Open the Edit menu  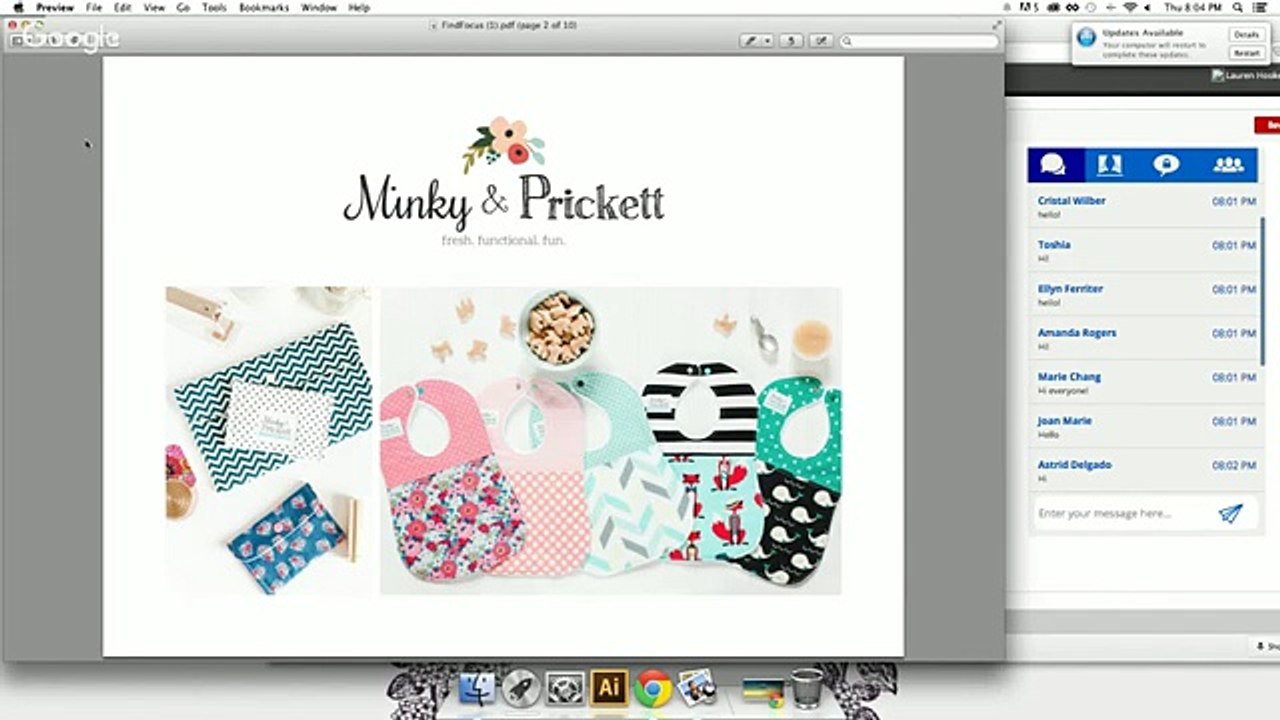click(x=122, y=7)
